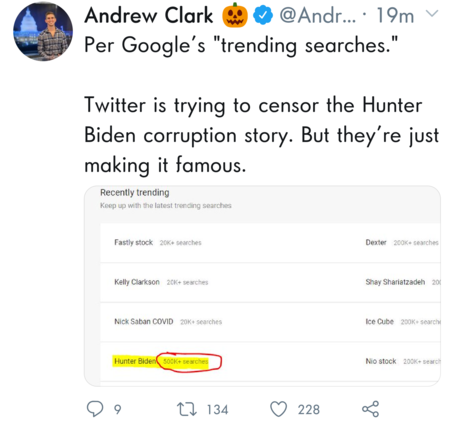Open Andrew Clark's profile picture

coord(43,31)
